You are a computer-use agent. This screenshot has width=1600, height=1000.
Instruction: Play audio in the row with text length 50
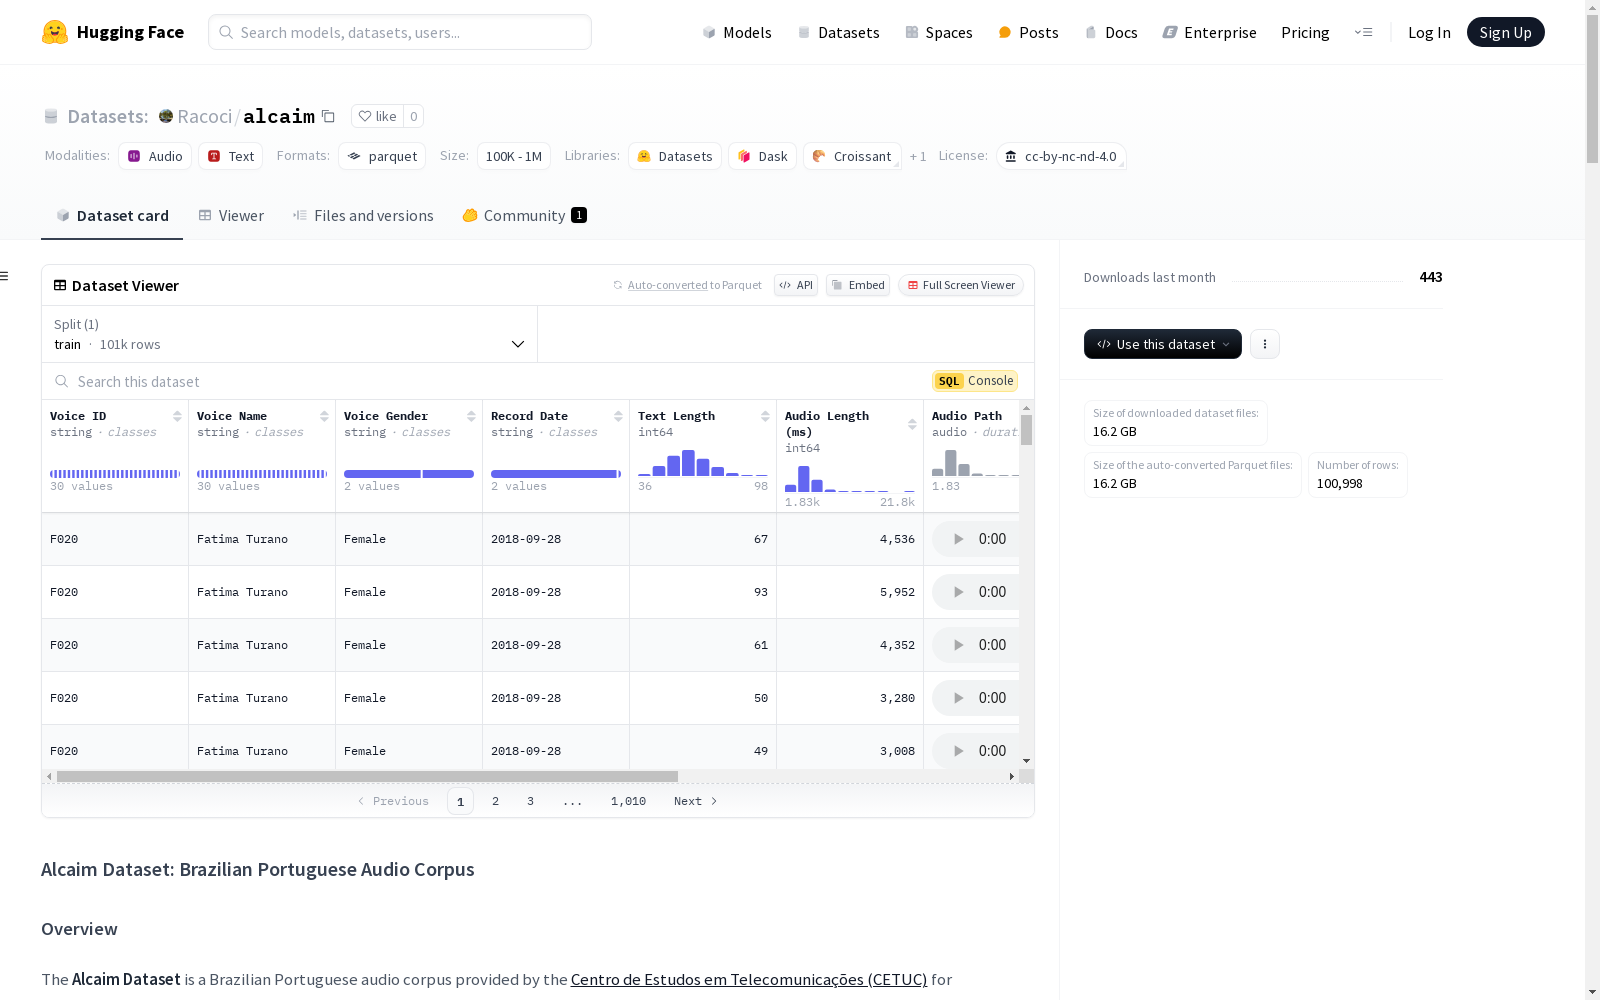[x=958, y=698]
